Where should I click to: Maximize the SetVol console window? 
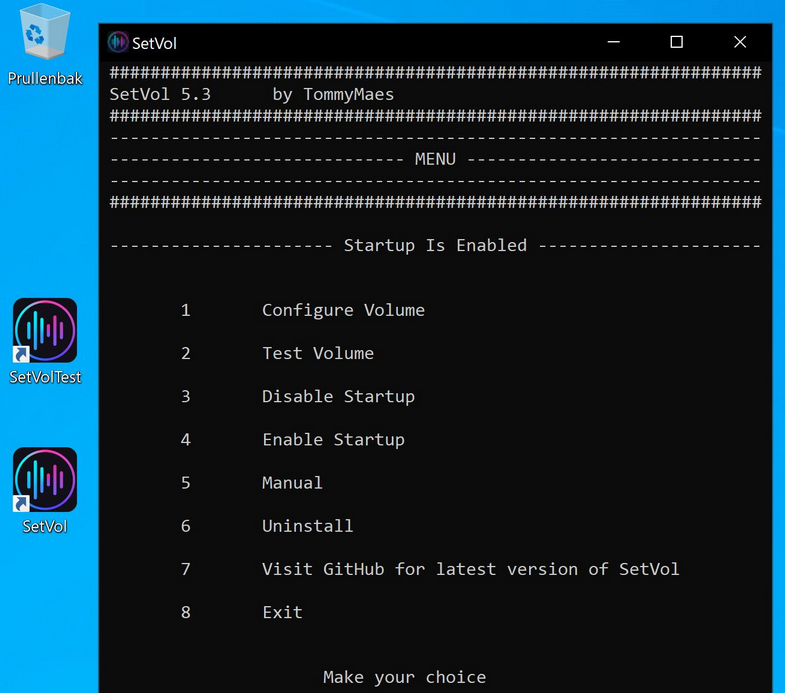pyautogui.click(x=676, y=43)
